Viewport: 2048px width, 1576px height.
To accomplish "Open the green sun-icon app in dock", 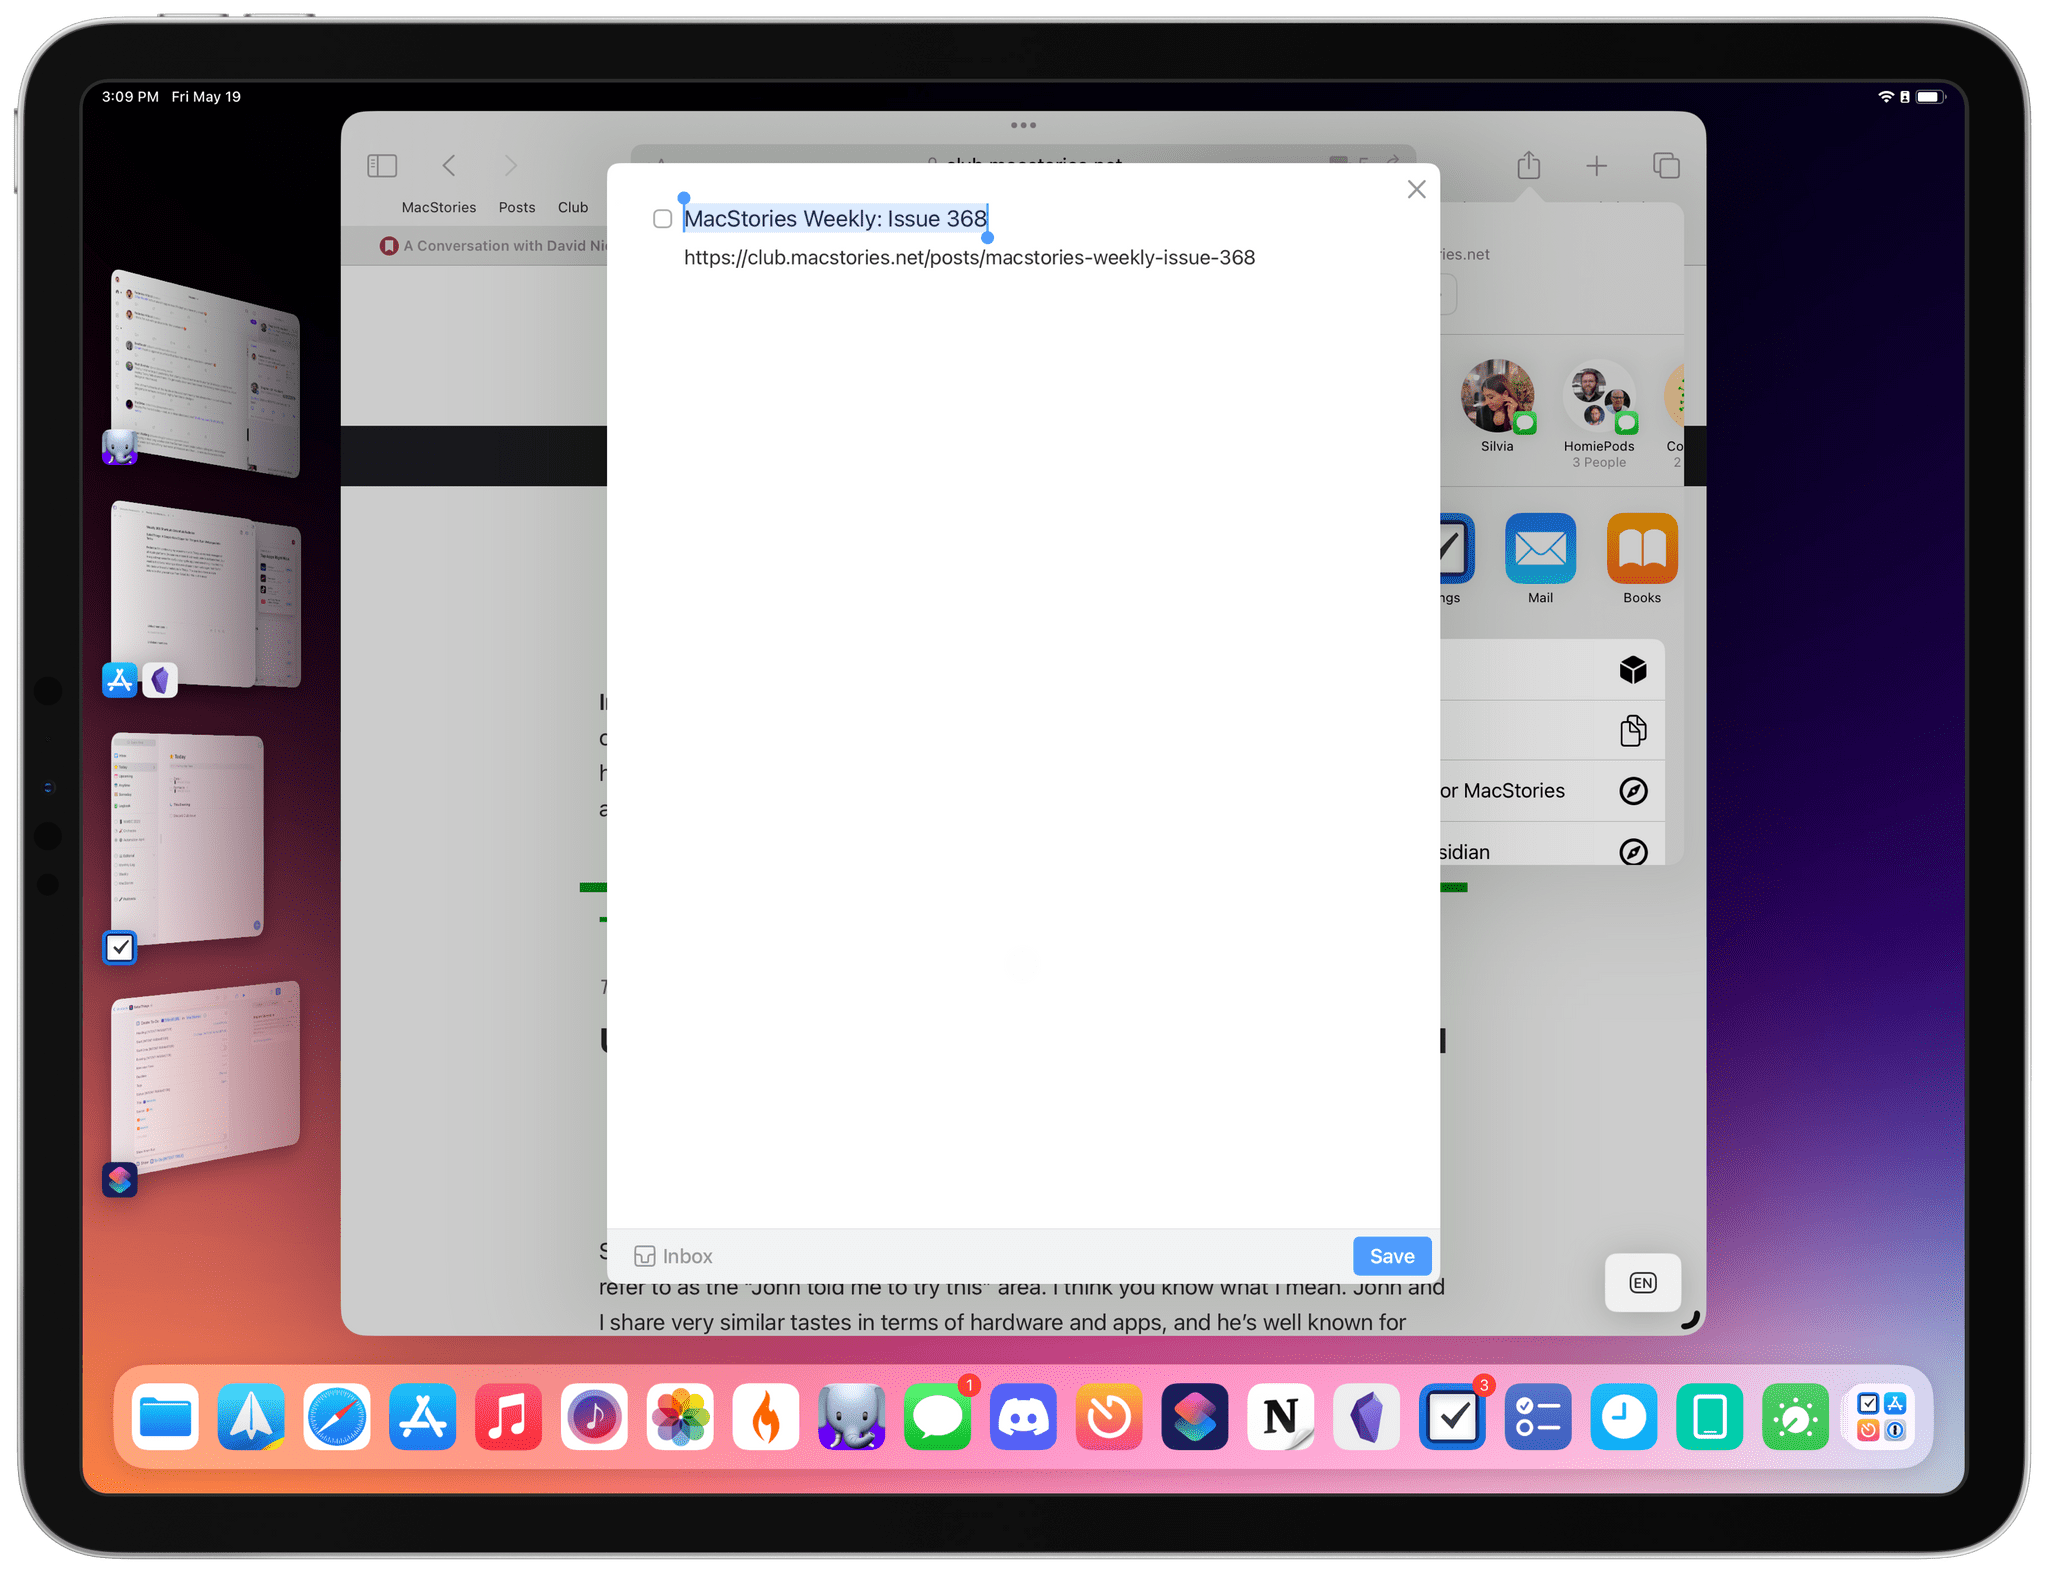I will coord(1796,1417).
